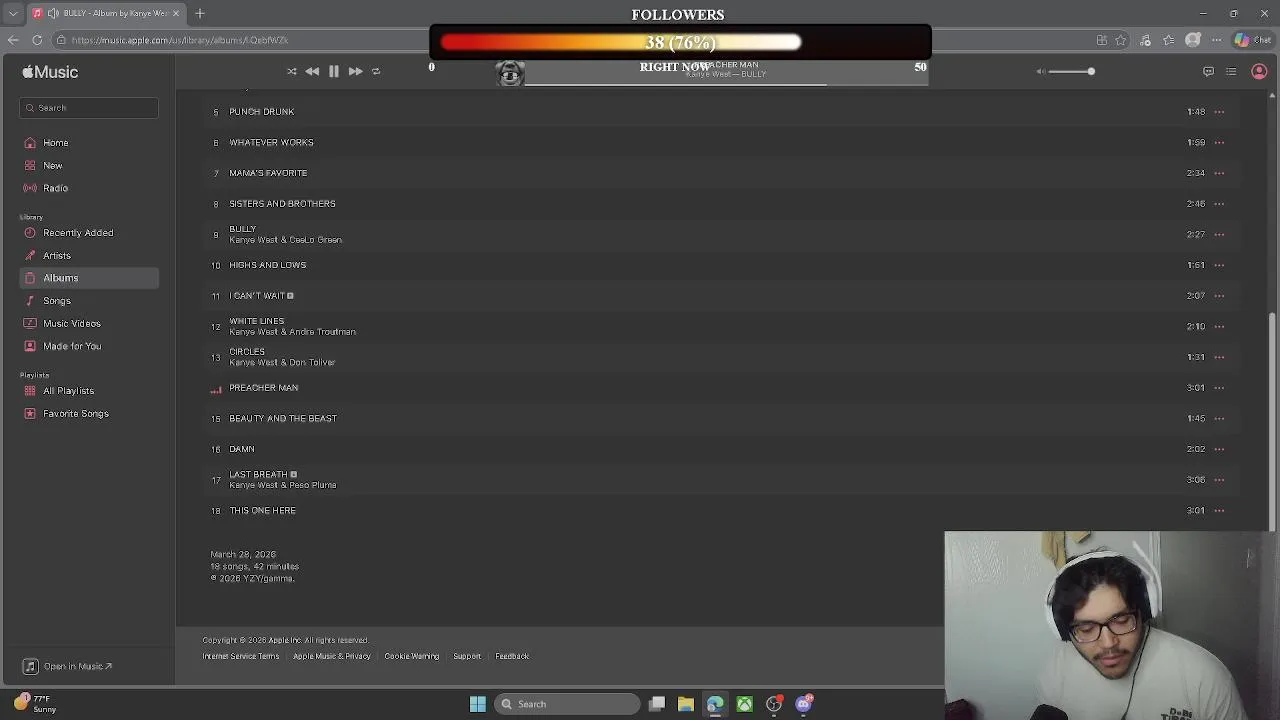Click the address bar URL
The image size is (1280, 720).
coord(180,40)
